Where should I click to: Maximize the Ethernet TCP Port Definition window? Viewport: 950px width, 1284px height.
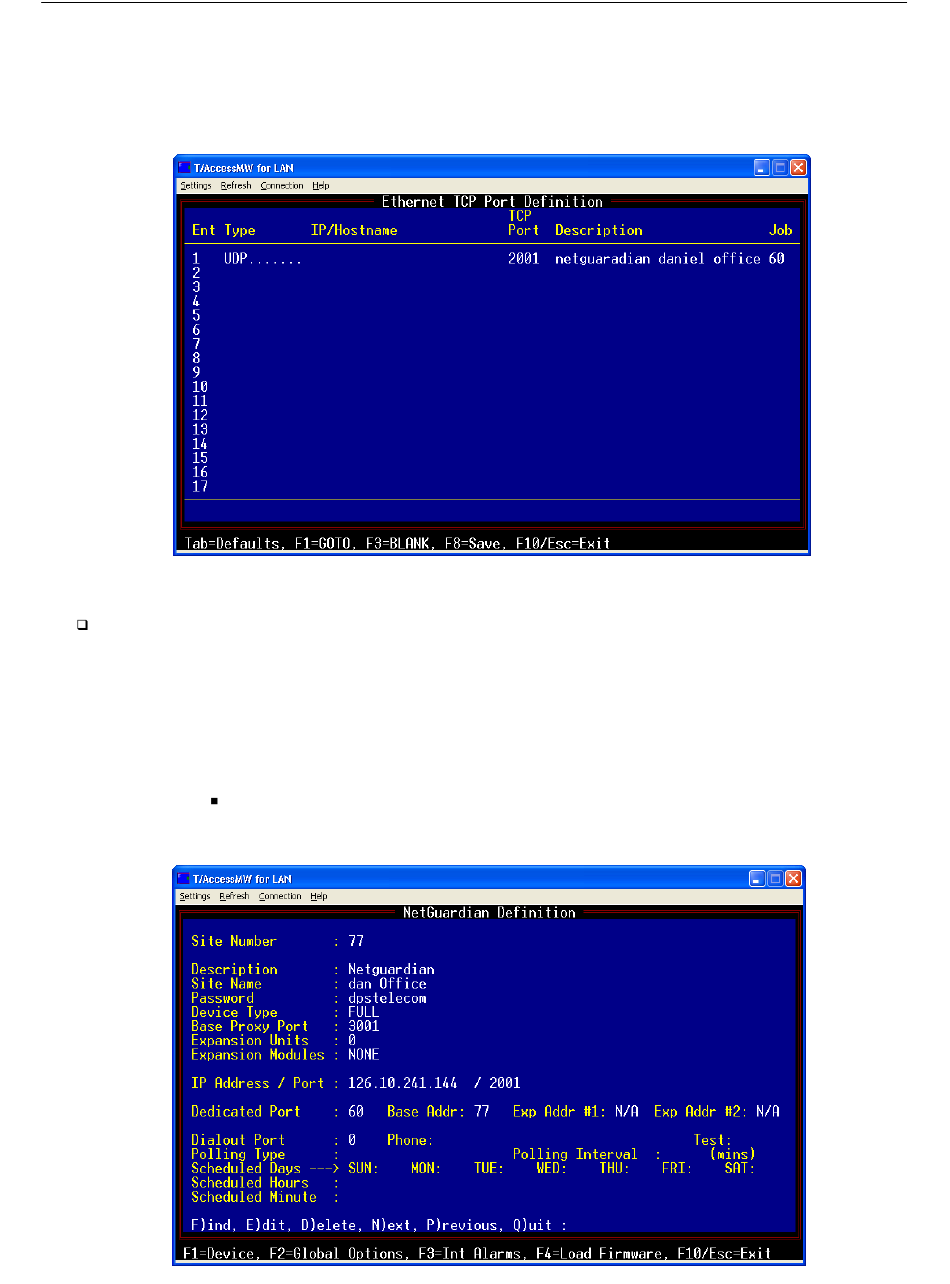coord(779,168)
